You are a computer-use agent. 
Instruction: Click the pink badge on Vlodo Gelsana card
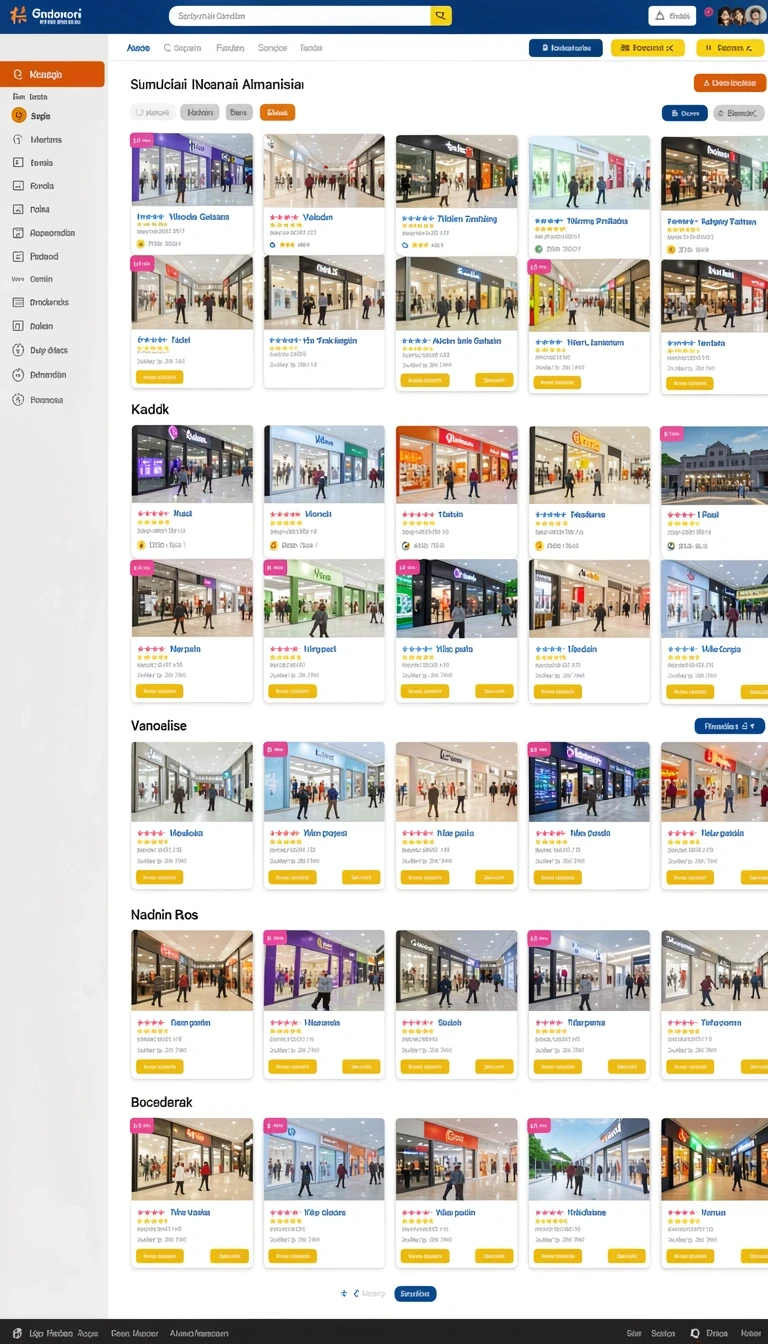[x=142, y=141]
